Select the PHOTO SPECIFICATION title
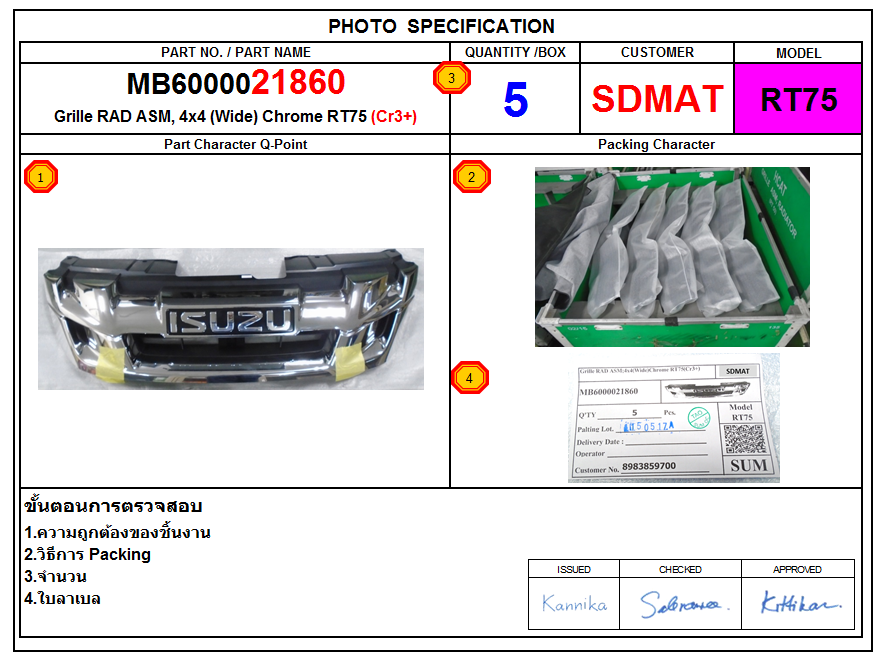This screenshot has width=887, height=665. pyautogui.click(x=441, y=26)
